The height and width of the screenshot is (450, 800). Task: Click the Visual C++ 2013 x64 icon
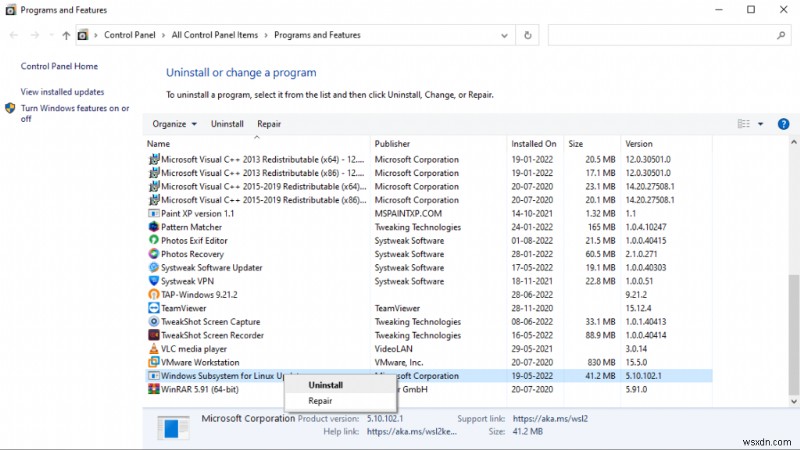coord(153,159)
